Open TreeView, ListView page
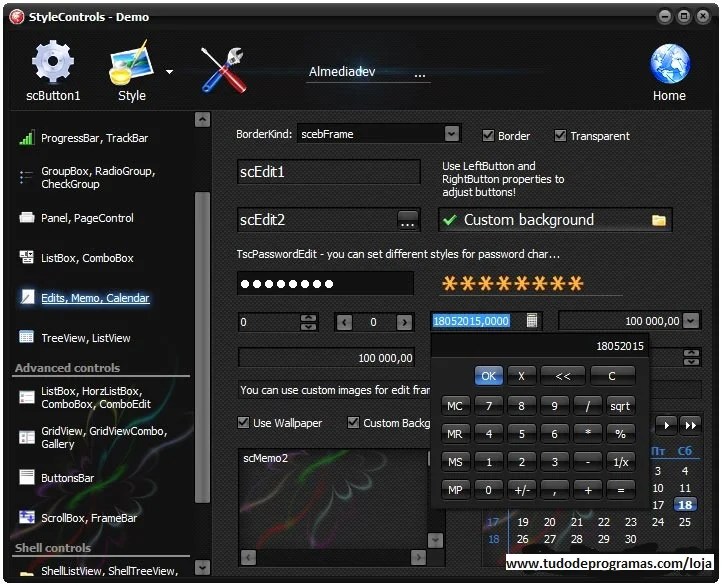Screen dimensions: 722x586 click(x=86, y=338)
